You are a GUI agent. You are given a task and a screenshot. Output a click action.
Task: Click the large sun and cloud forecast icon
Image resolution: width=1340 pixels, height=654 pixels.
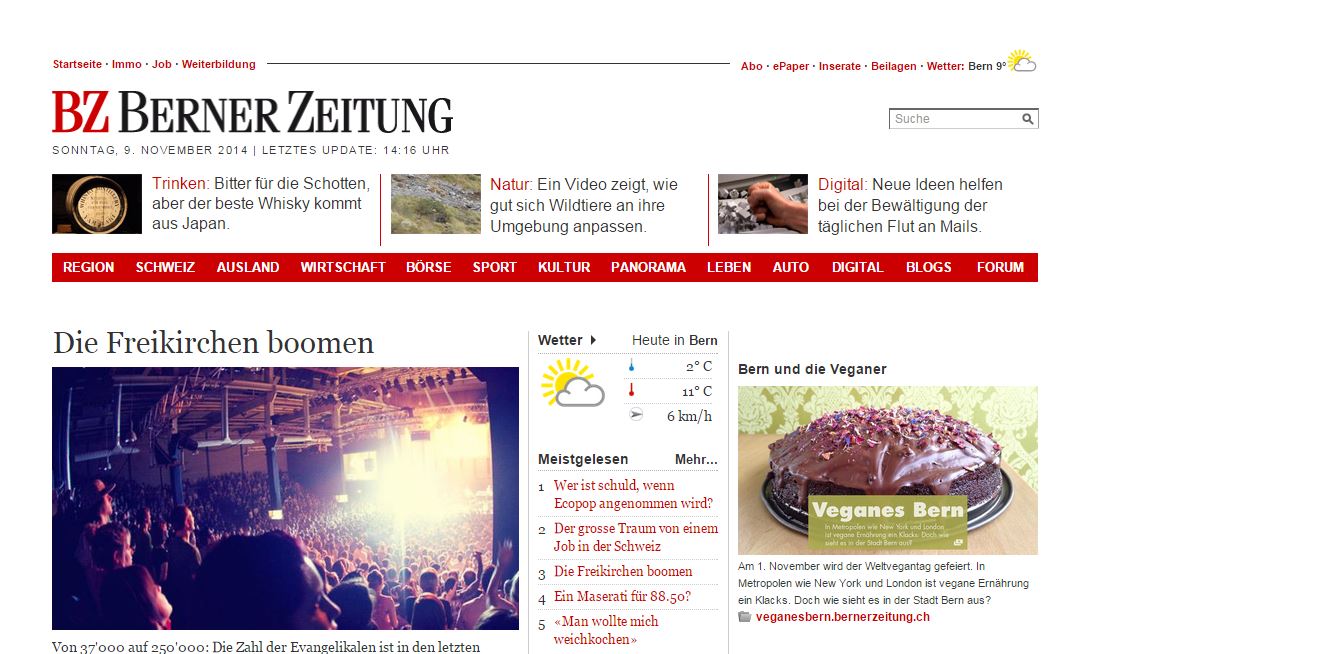point(573,383)
